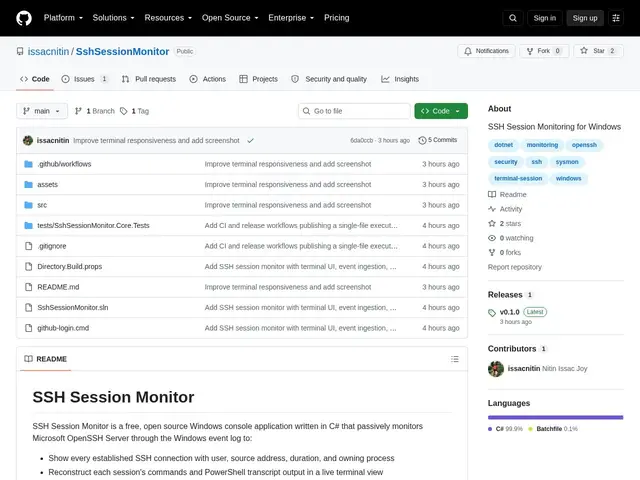Image resolution: width=640 pixels, height=480 pixels.
Task: Expand the Open Source menu
Action: coord(230,18)
